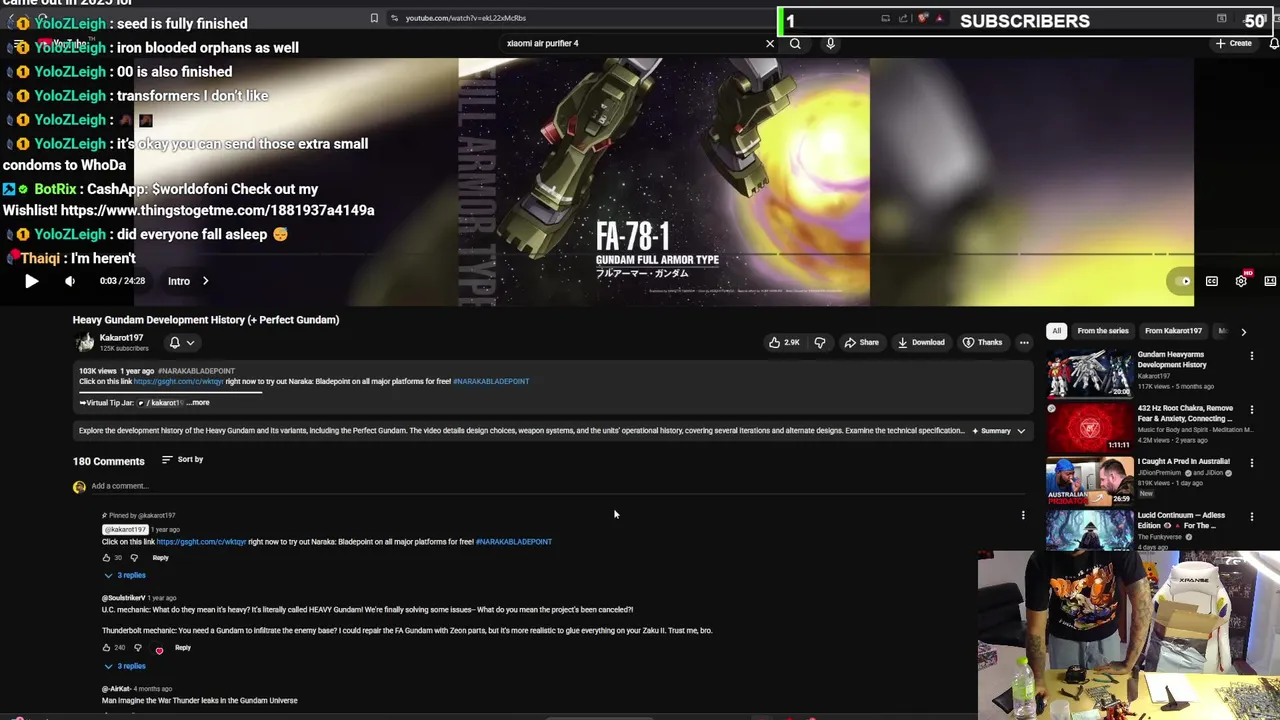Open the YouTube notifications bell in header
The width and height of the screenshot is (1280, 720).
click(x=1273, y=43)
